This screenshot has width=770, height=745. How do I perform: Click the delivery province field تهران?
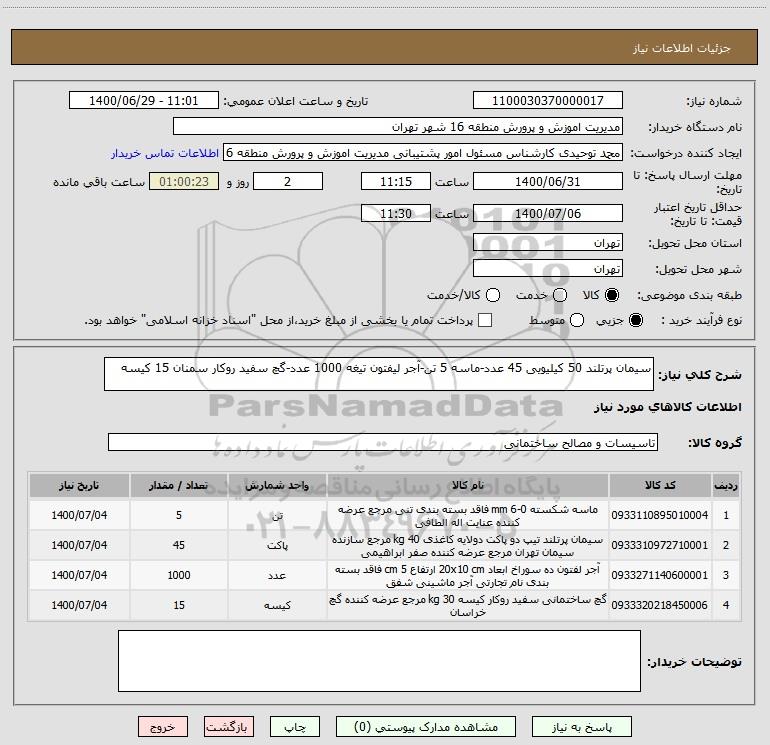548,243
